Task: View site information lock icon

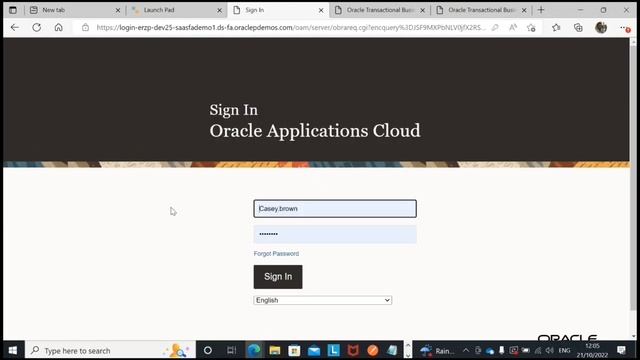Action: coord(85,27)
